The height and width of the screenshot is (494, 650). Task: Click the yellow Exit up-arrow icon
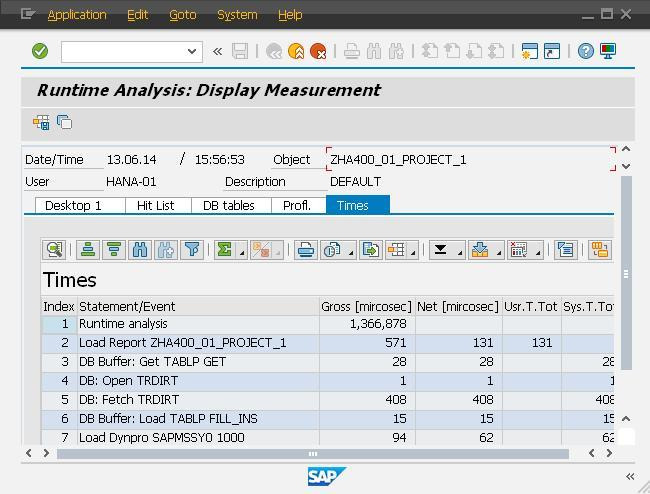296,51
